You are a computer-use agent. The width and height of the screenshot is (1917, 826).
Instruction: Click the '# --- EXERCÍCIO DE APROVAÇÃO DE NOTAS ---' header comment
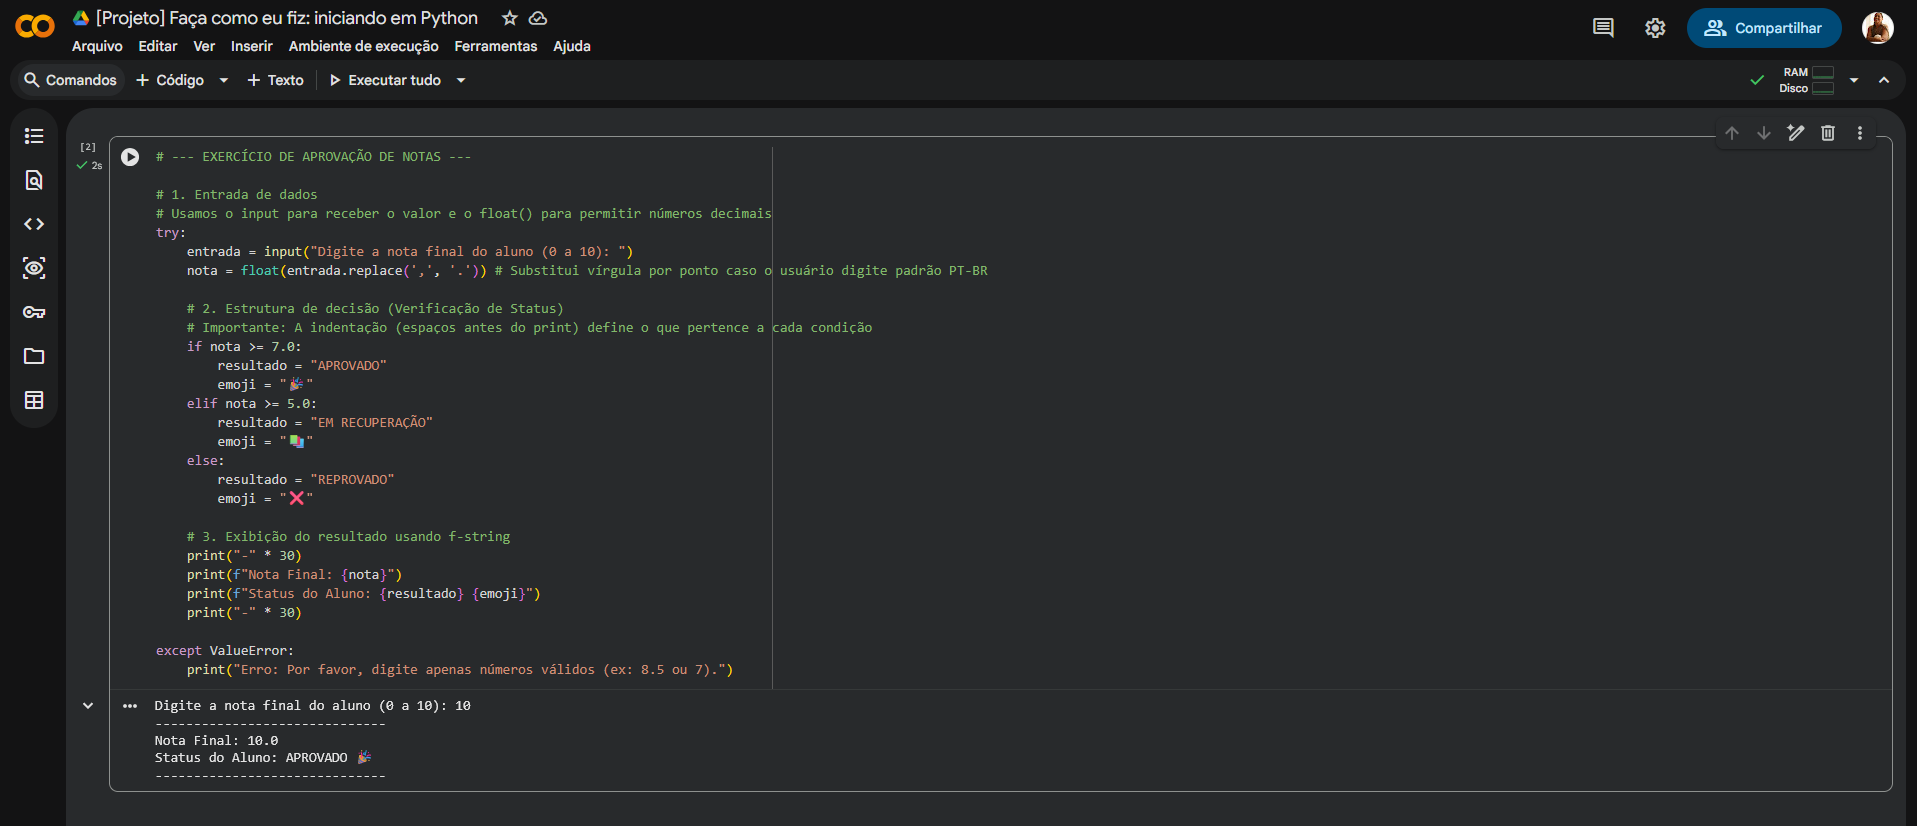[x=313, y=157]
